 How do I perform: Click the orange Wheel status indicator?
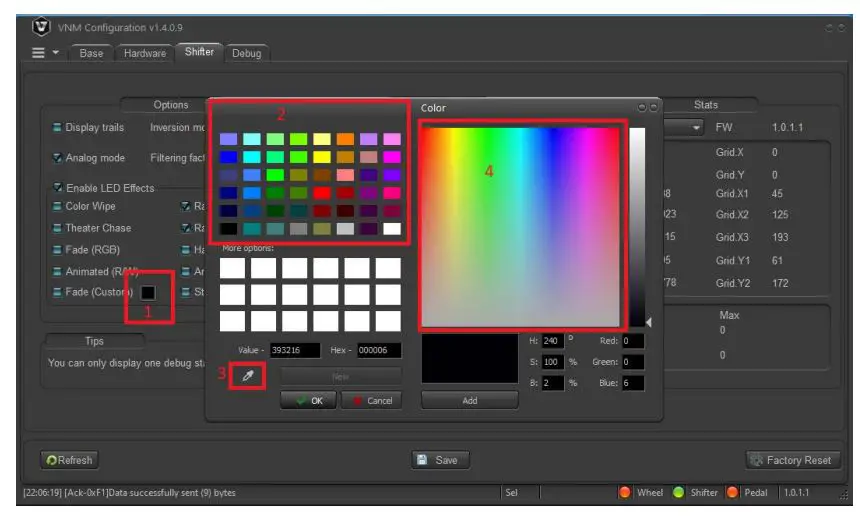[x=625, y=492]
